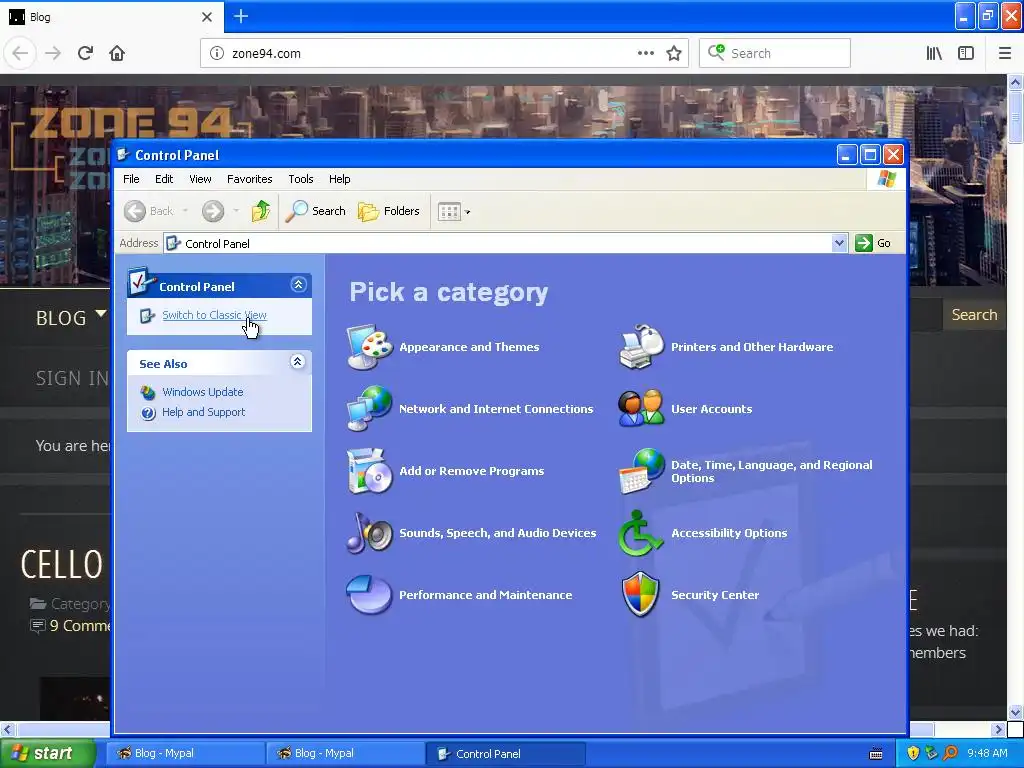Open the Printers and Other Hardware icon
The width and height of the screenshot is (1024, 768).
pos(641,347)
